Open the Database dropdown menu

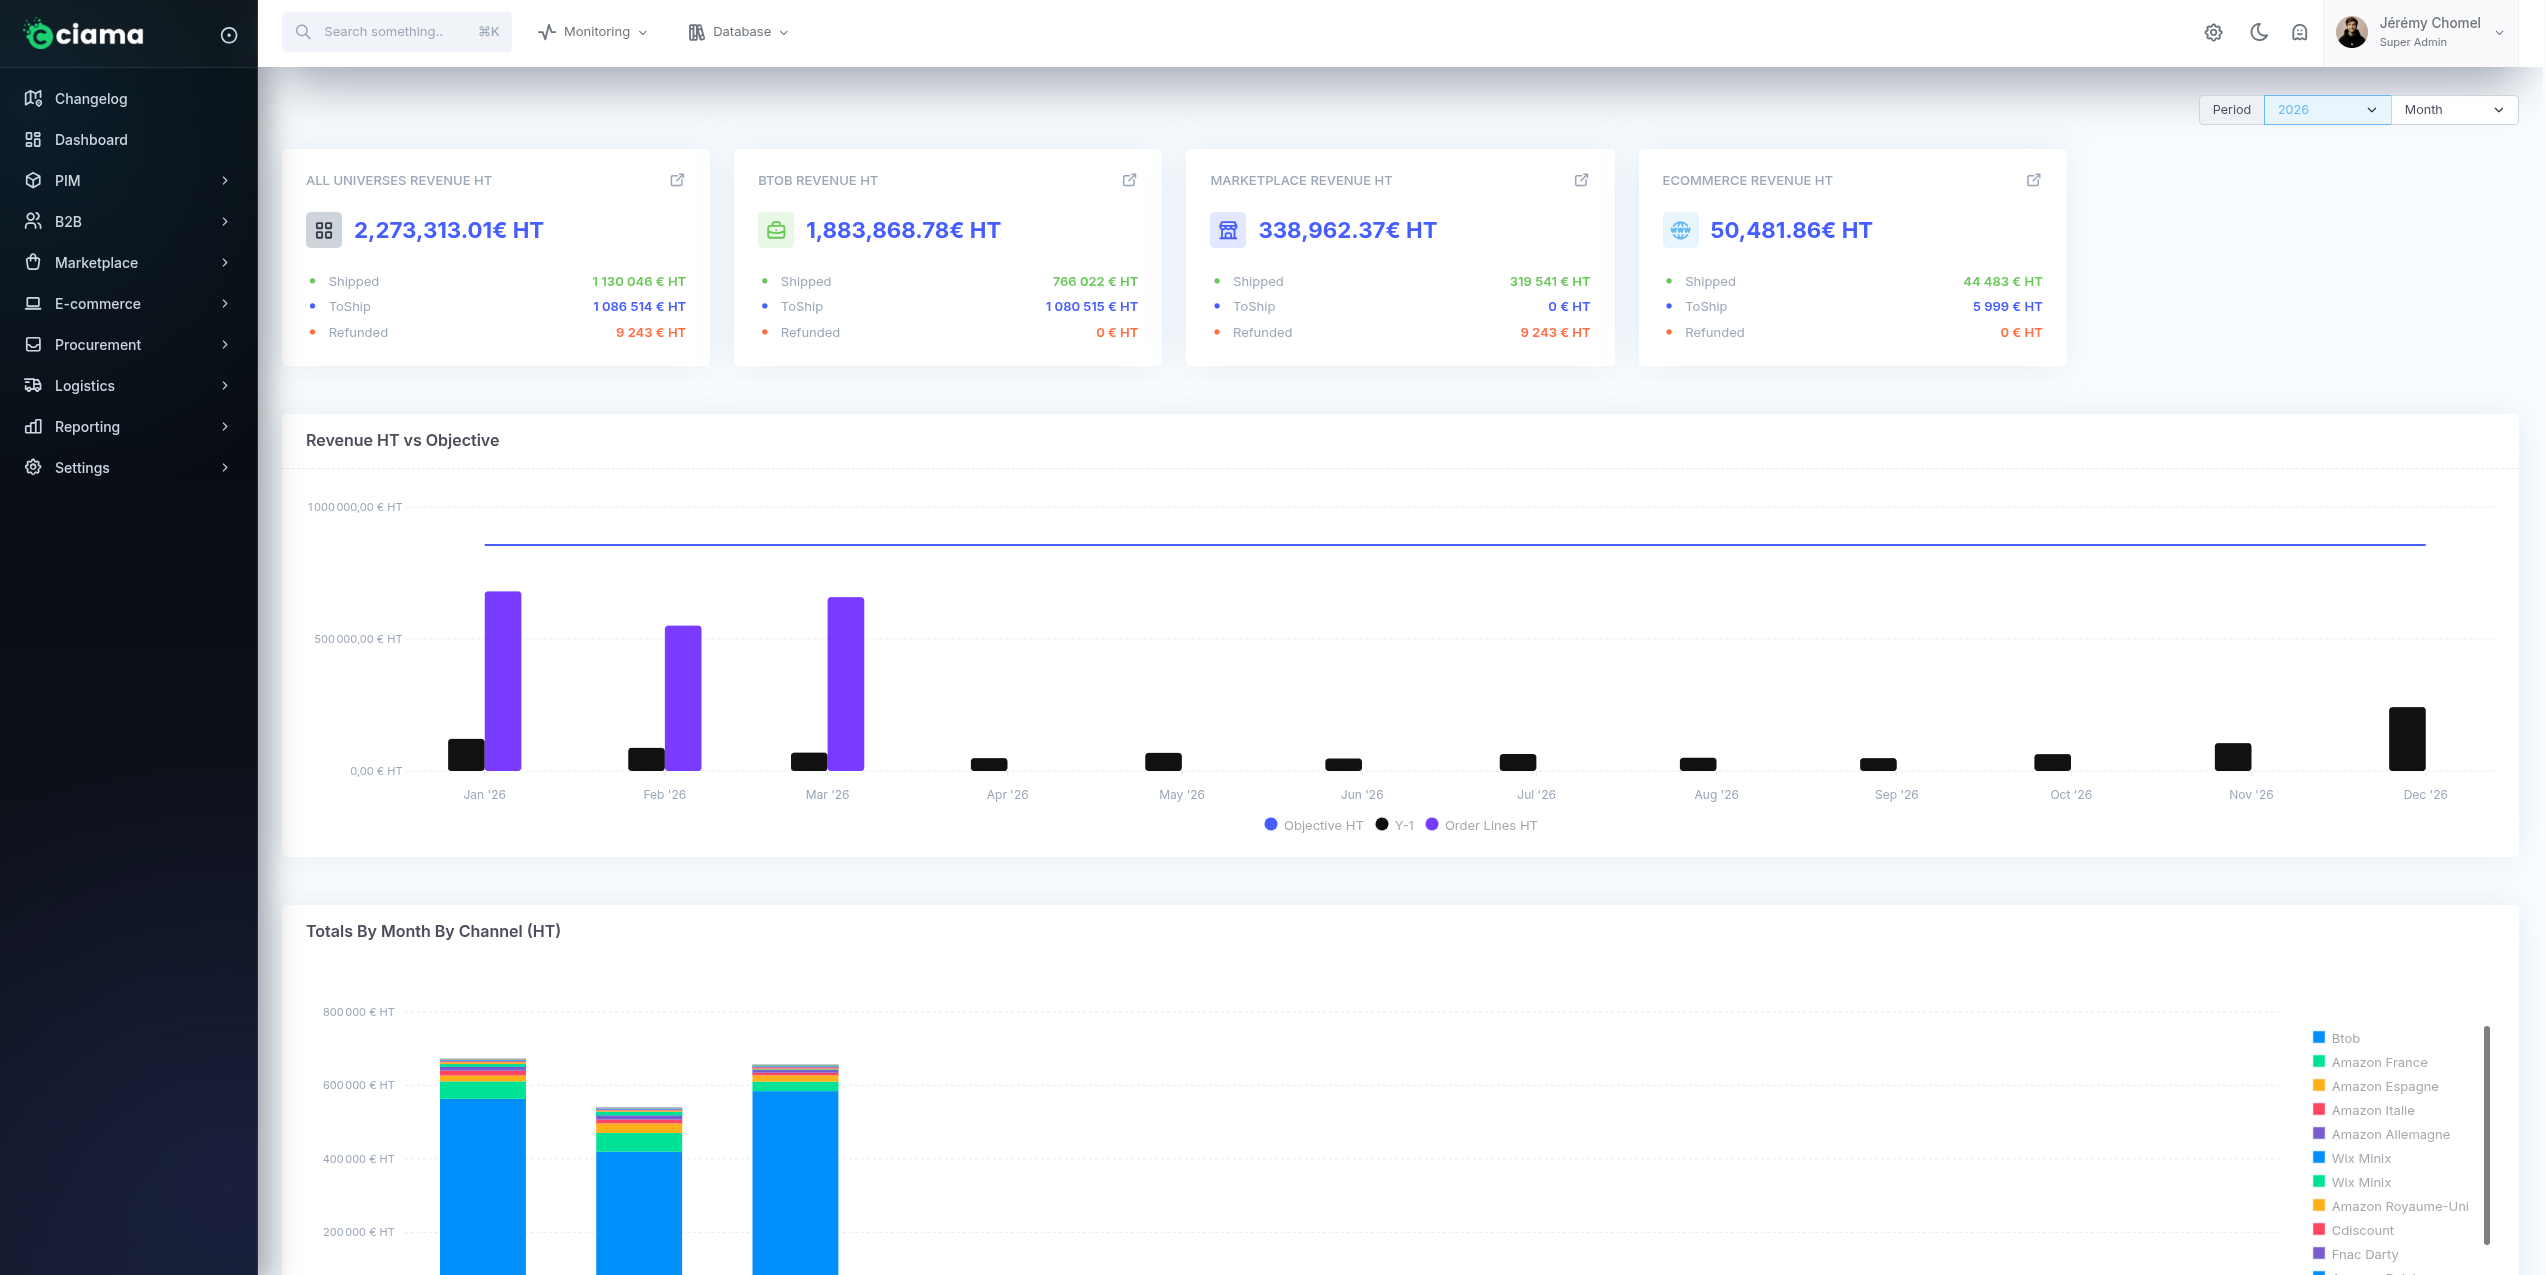(x=739, y=32)
